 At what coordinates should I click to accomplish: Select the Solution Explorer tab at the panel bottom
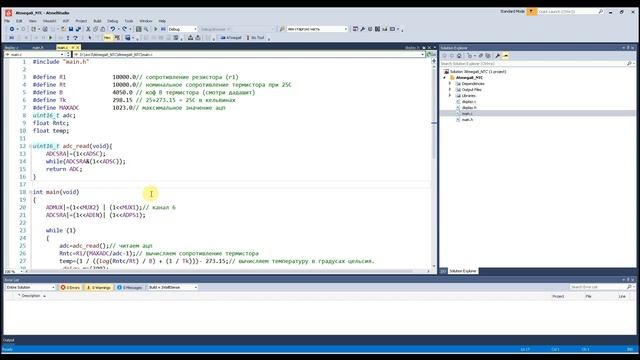[x=463, y=271]
